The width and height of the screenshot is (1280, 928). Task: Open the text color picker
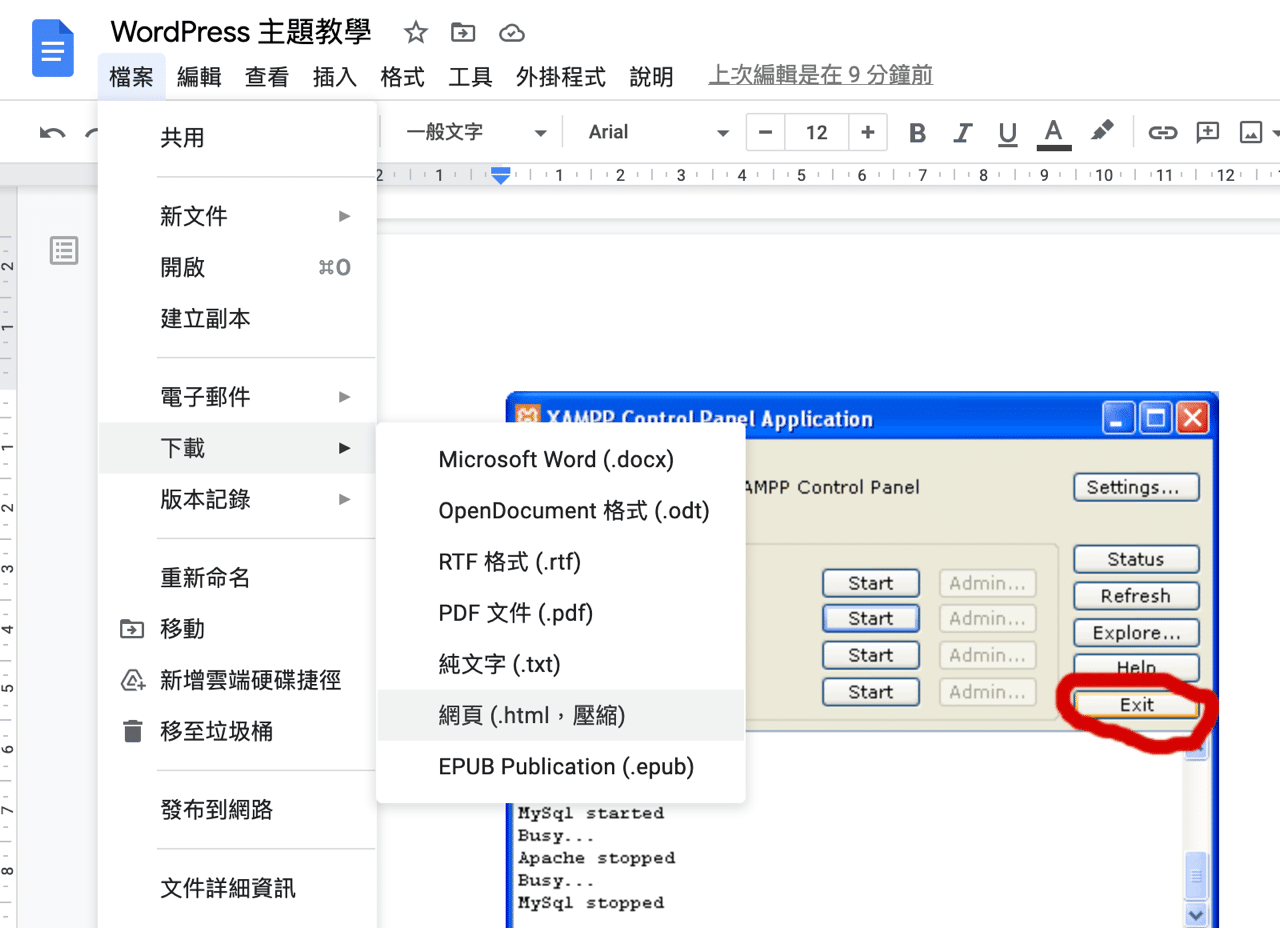[x=1054, y=133]
